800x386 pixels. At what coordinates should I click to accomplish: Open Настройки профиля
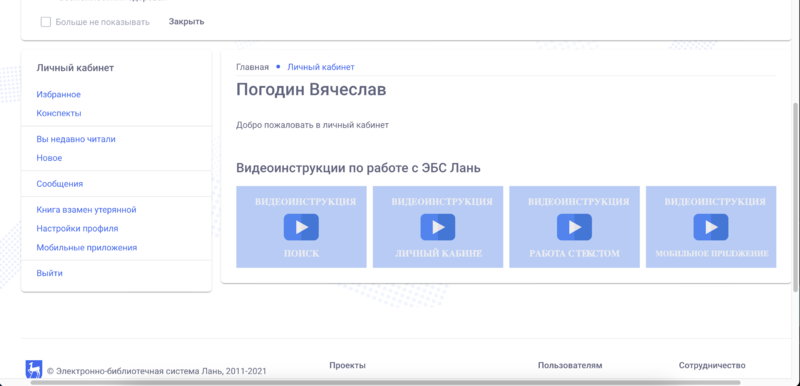(77, 228)
